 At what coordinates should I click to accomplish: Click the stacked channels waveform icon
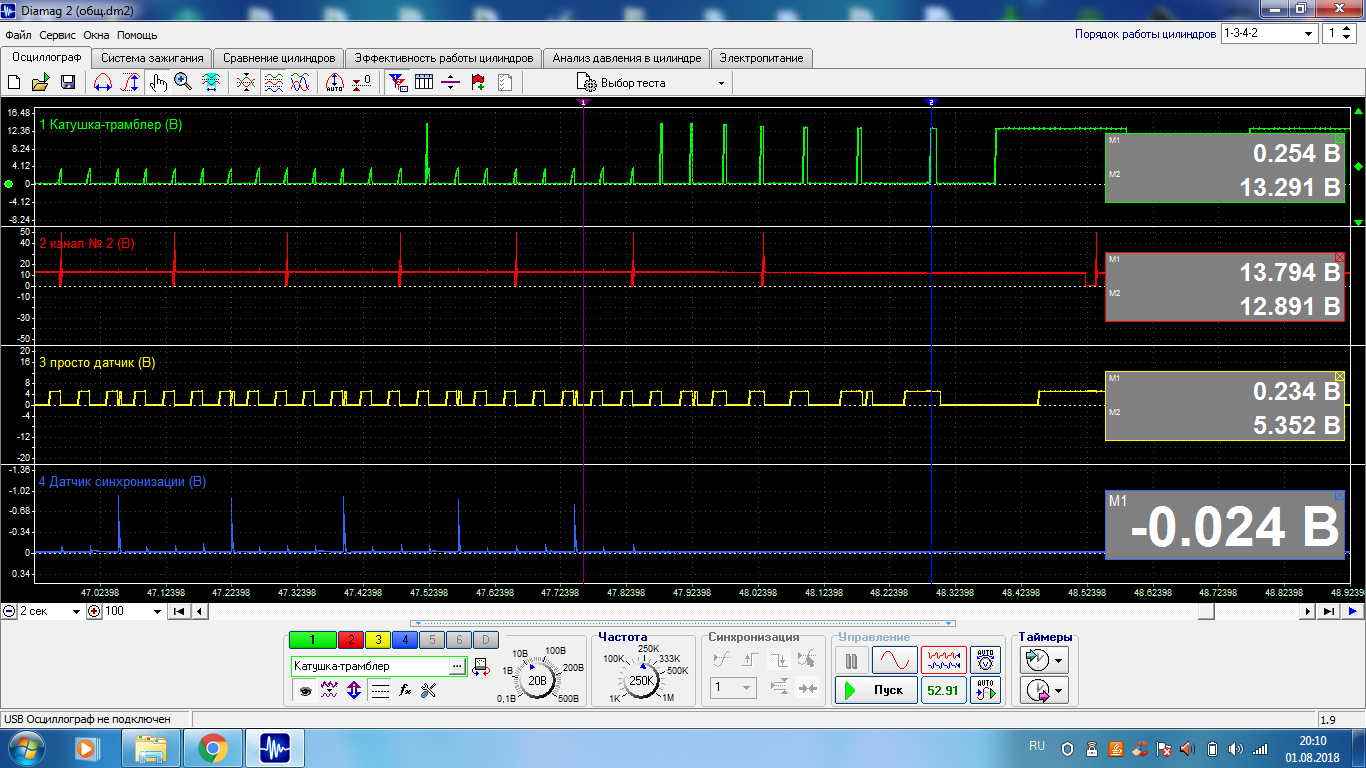tap(273, 83)
